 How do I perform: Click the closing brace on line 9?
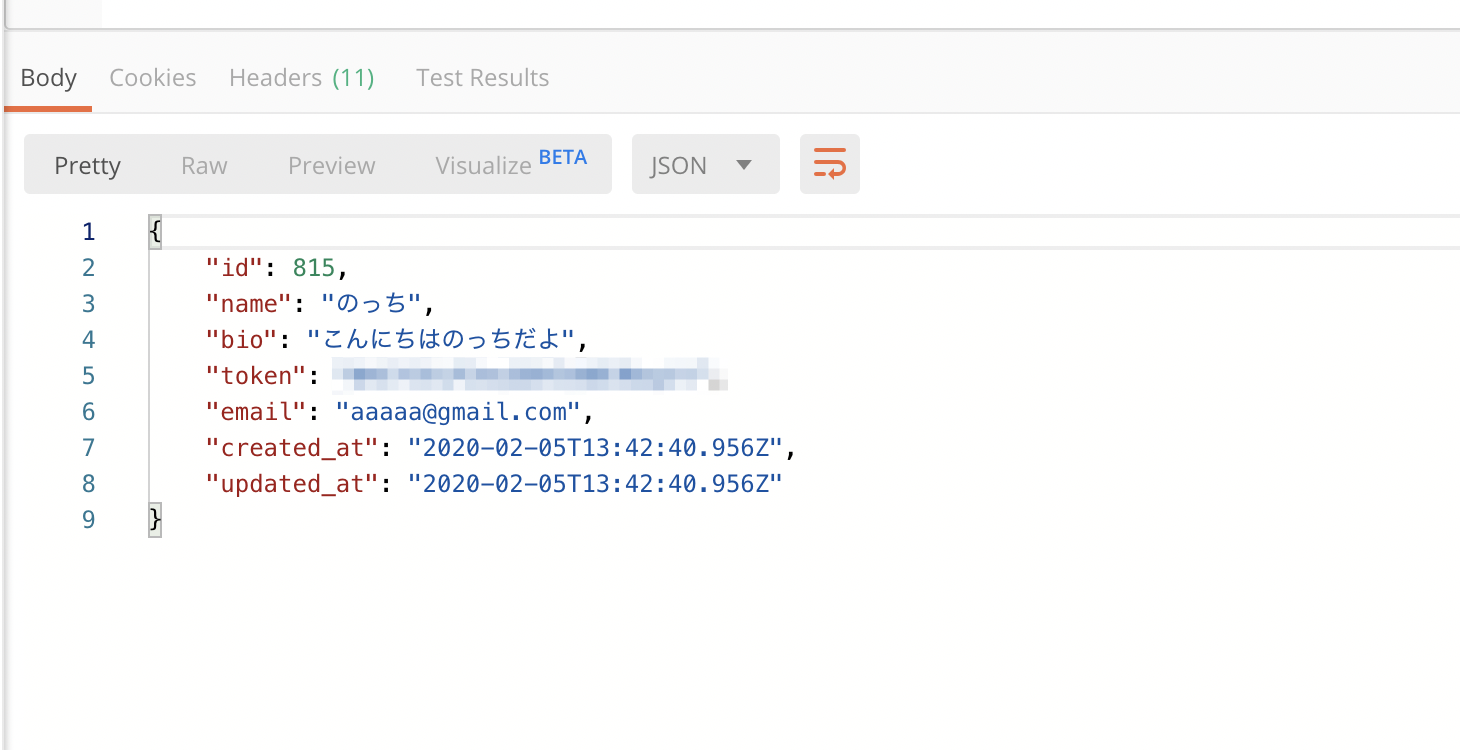coord(154,519)
